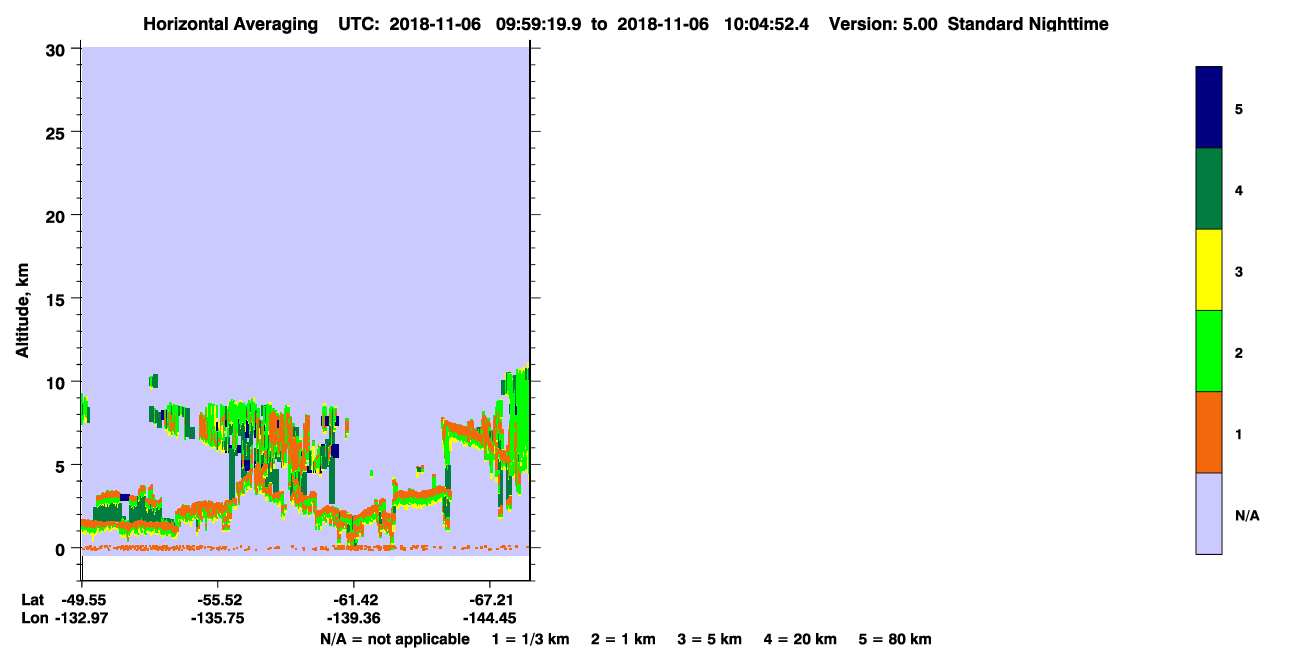Click longitude value '-132.97'
Screen dimensions: 1300x667
click(82, 618)
